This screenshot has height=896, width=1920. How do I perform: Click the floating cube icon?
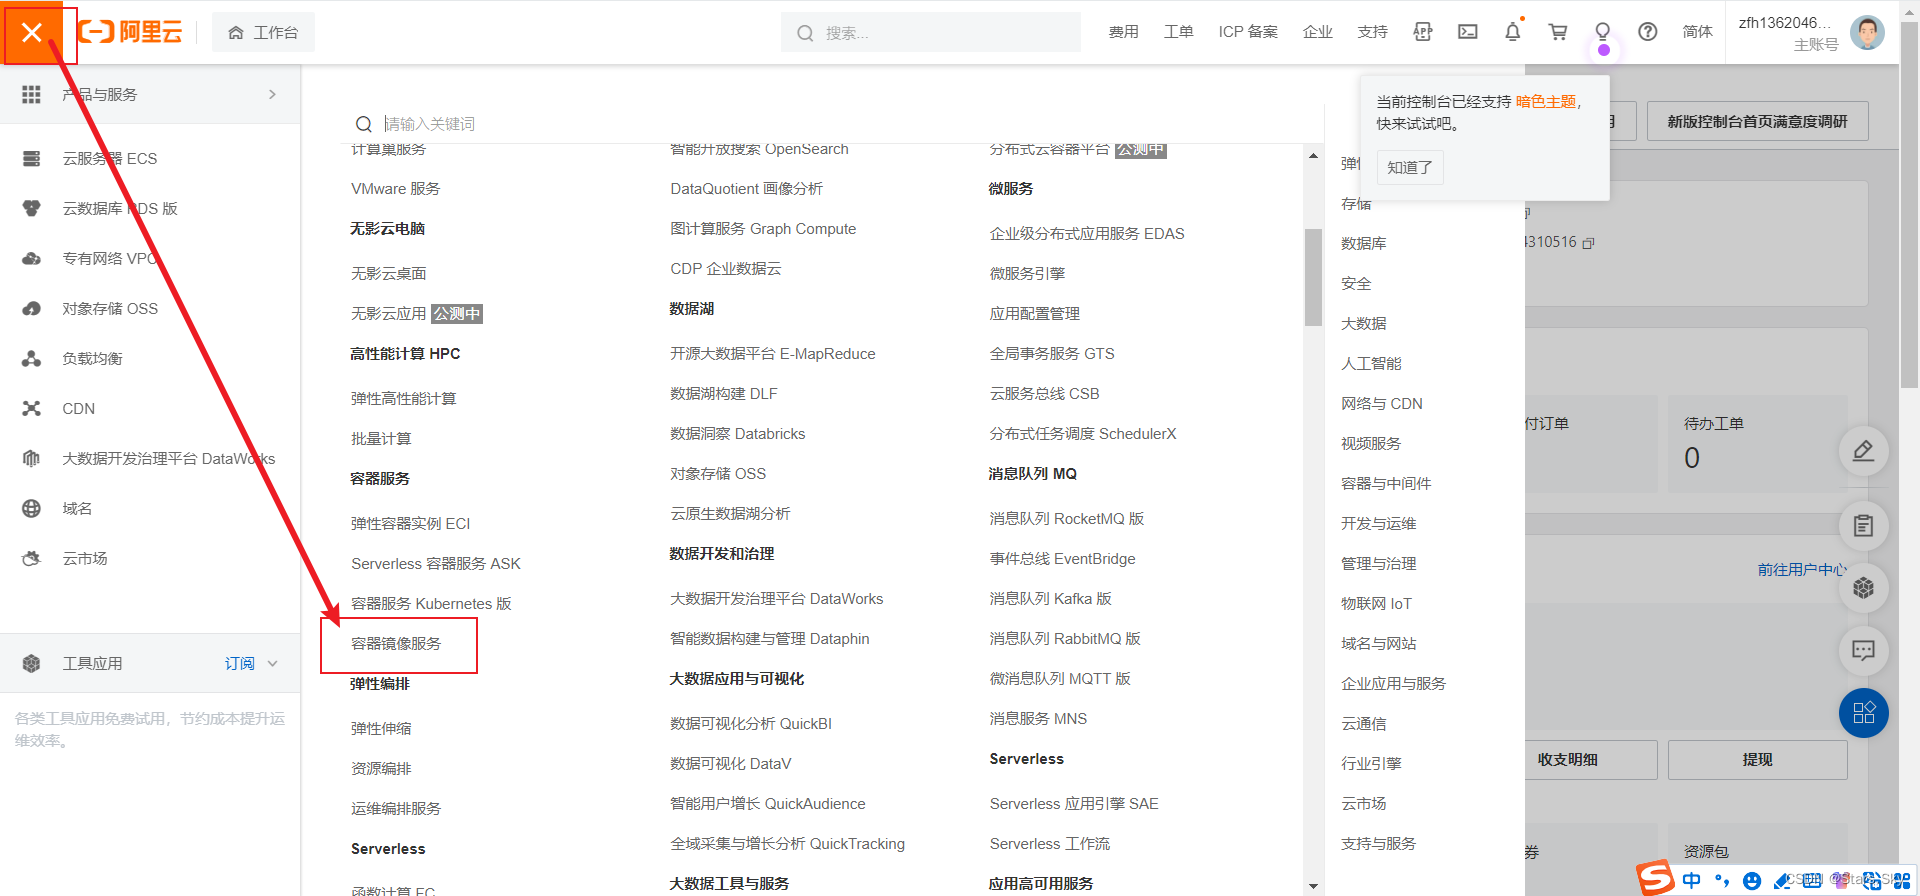point(1863,588)
